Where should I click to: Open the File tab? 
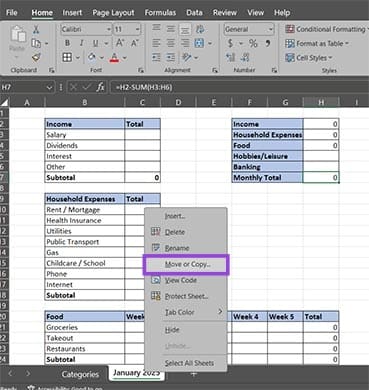12,13
